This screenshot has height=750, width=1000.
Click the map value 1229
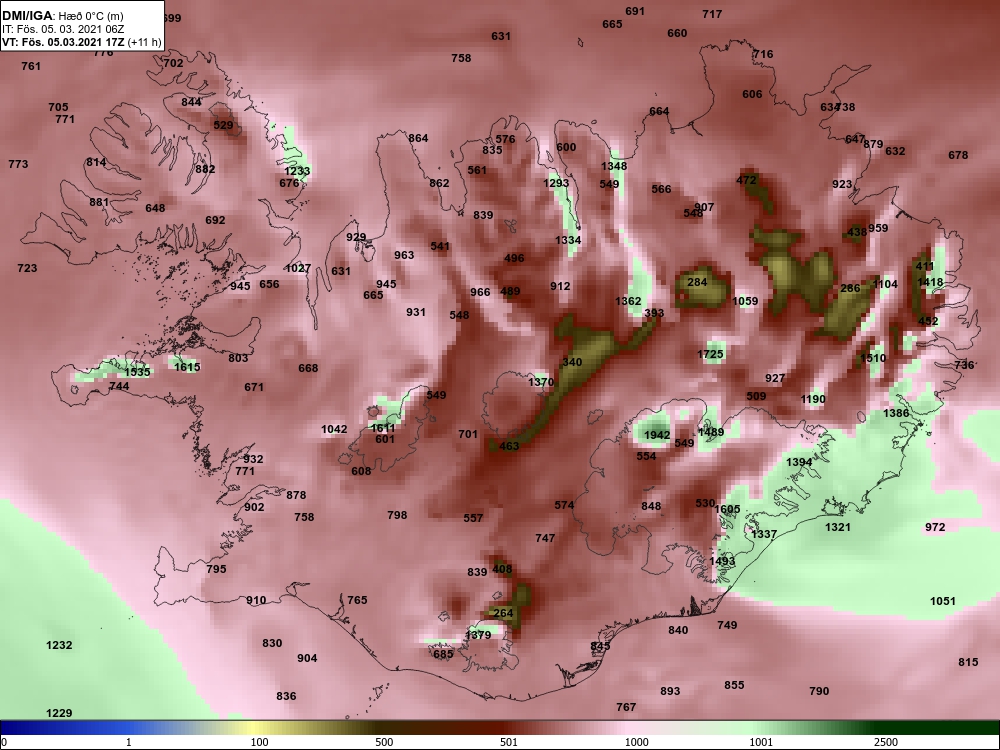59,713
